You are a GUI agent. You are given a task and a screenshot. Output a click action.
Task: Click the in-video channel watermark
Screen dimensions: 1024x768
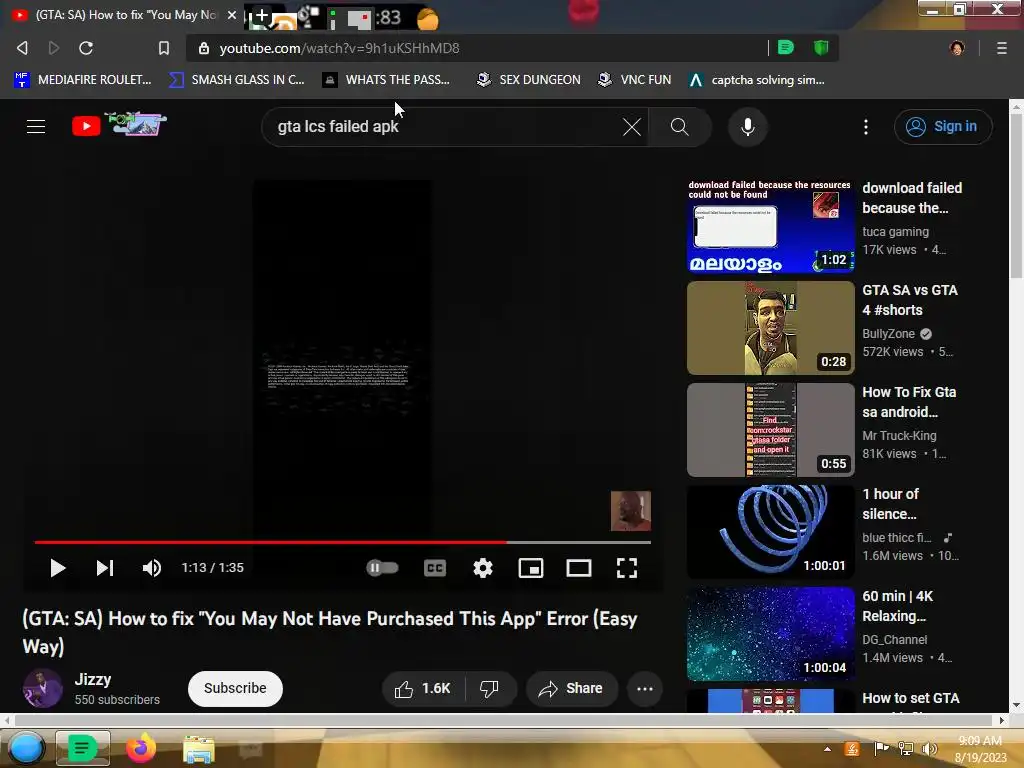[630, 511]
